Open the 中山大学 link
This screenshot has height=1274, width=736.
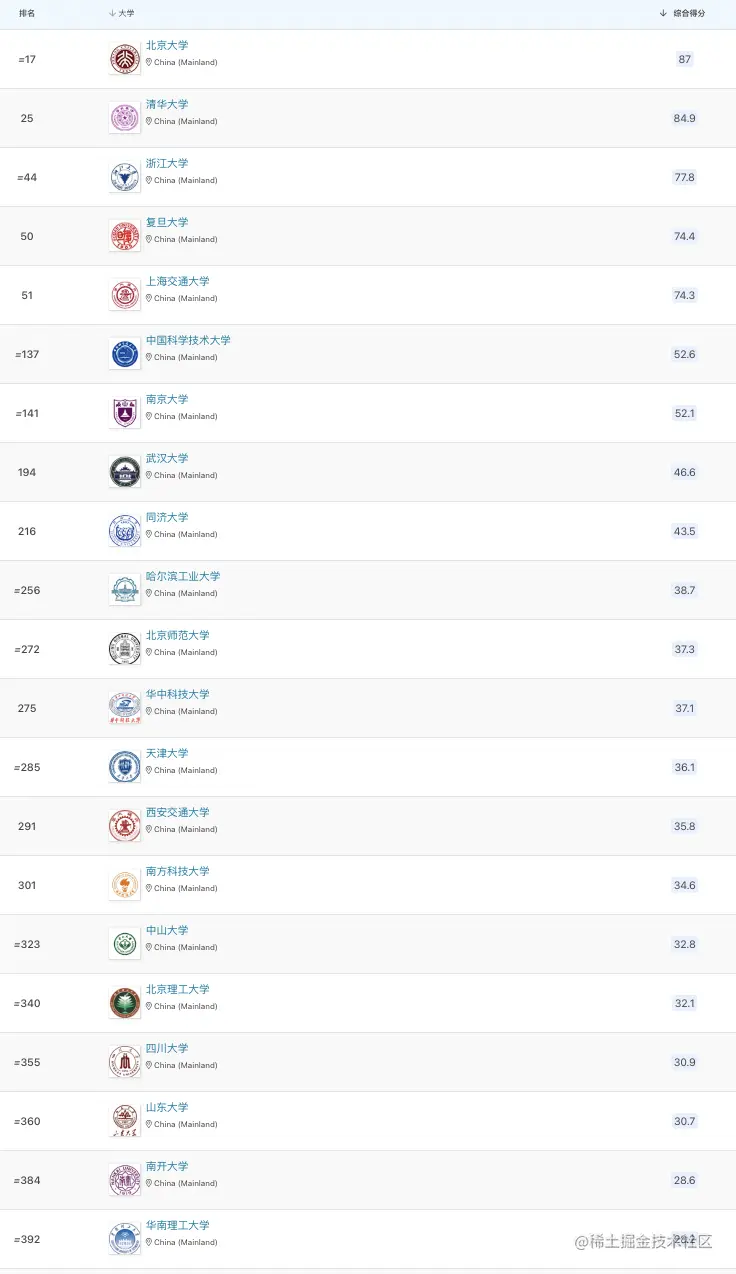167,931
